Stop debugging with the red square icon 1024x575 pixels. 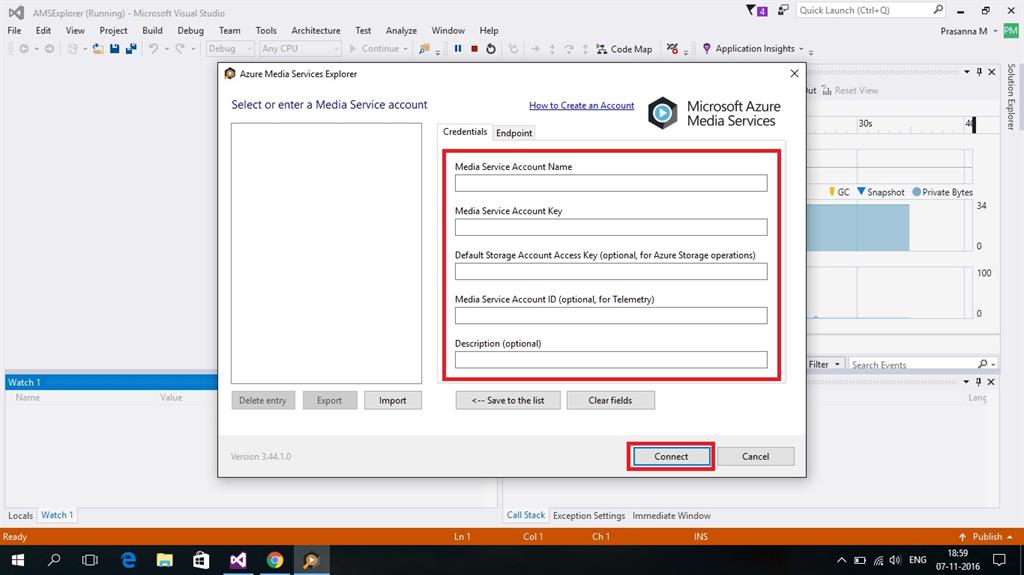coord(474,48)
